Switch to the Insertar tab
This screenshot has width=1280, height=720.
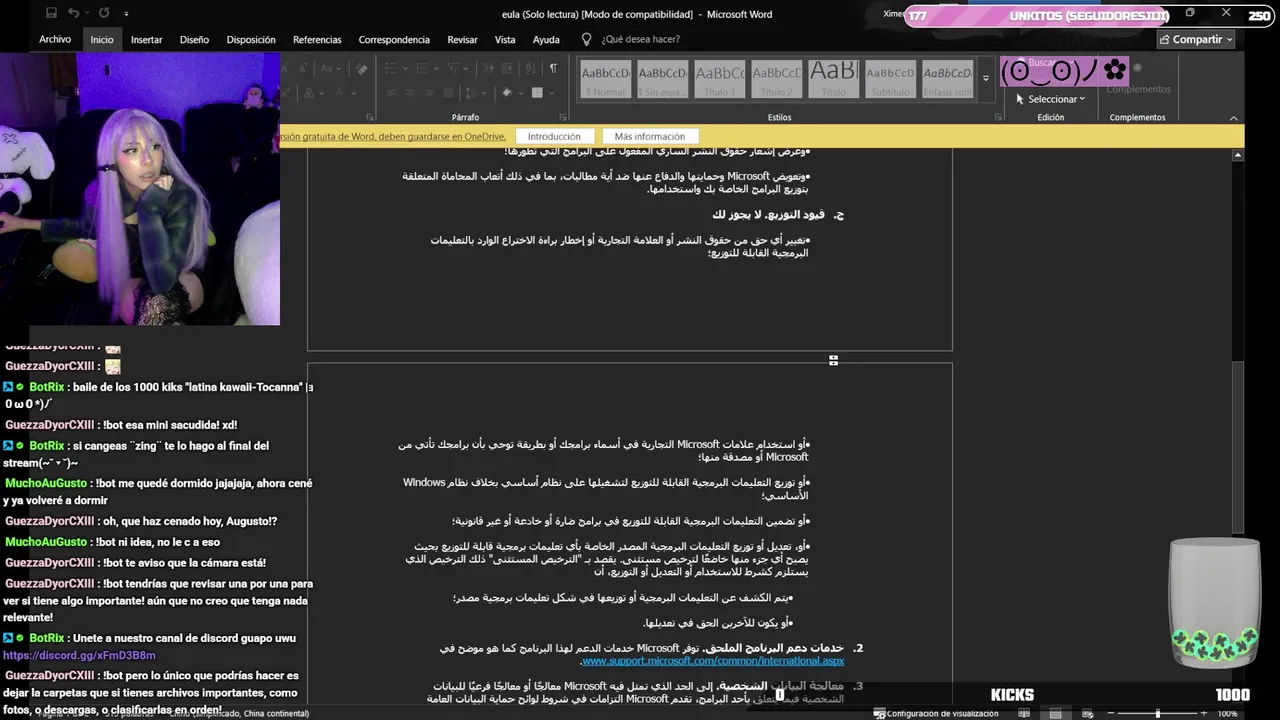(146, 39)
